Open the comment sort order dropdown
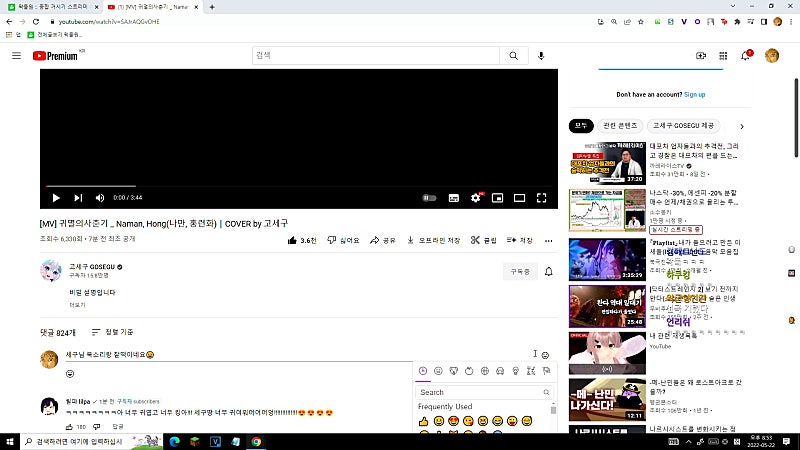 (x=112, y=332)
